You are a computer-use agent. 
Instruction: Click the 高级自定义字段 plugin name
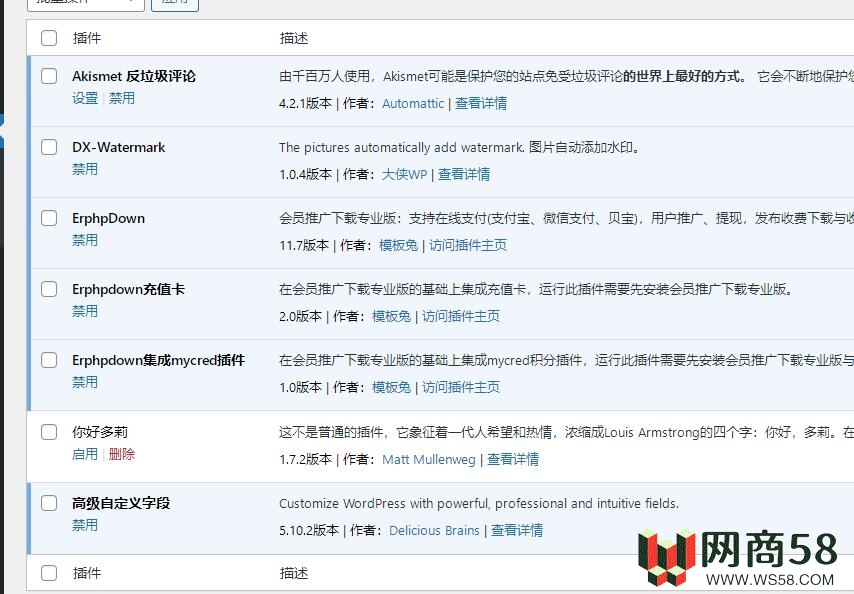click(121, 503)
